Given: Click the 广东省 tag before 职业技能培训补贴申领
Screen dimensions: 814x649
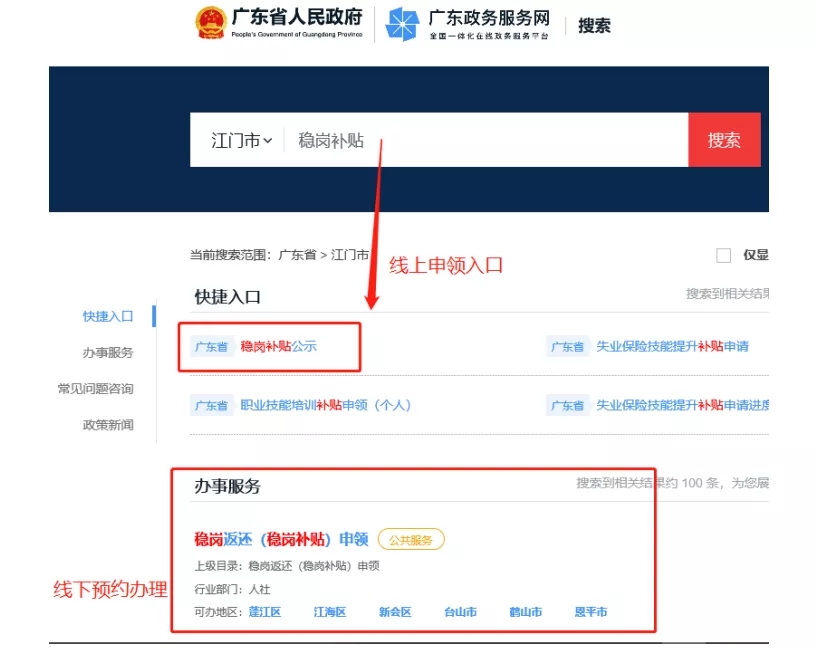Looking at the screenshot, I should pyautogui.click(x=211, y=405).
